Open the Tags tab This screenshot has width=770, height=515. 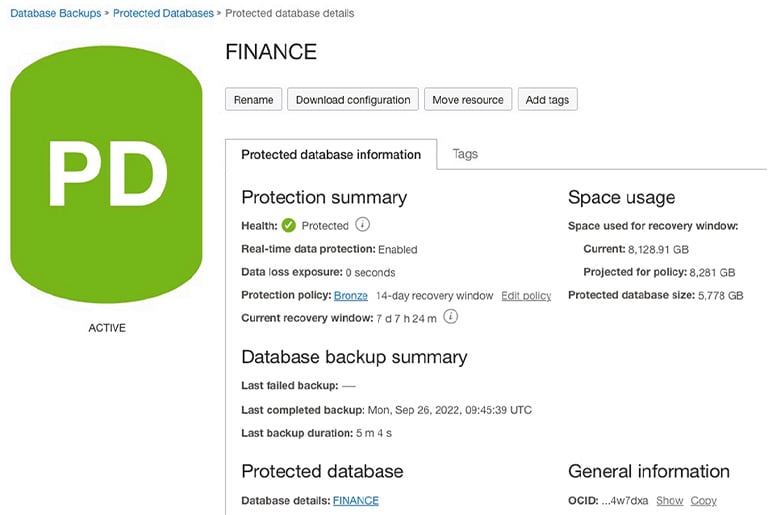point(465,154)
